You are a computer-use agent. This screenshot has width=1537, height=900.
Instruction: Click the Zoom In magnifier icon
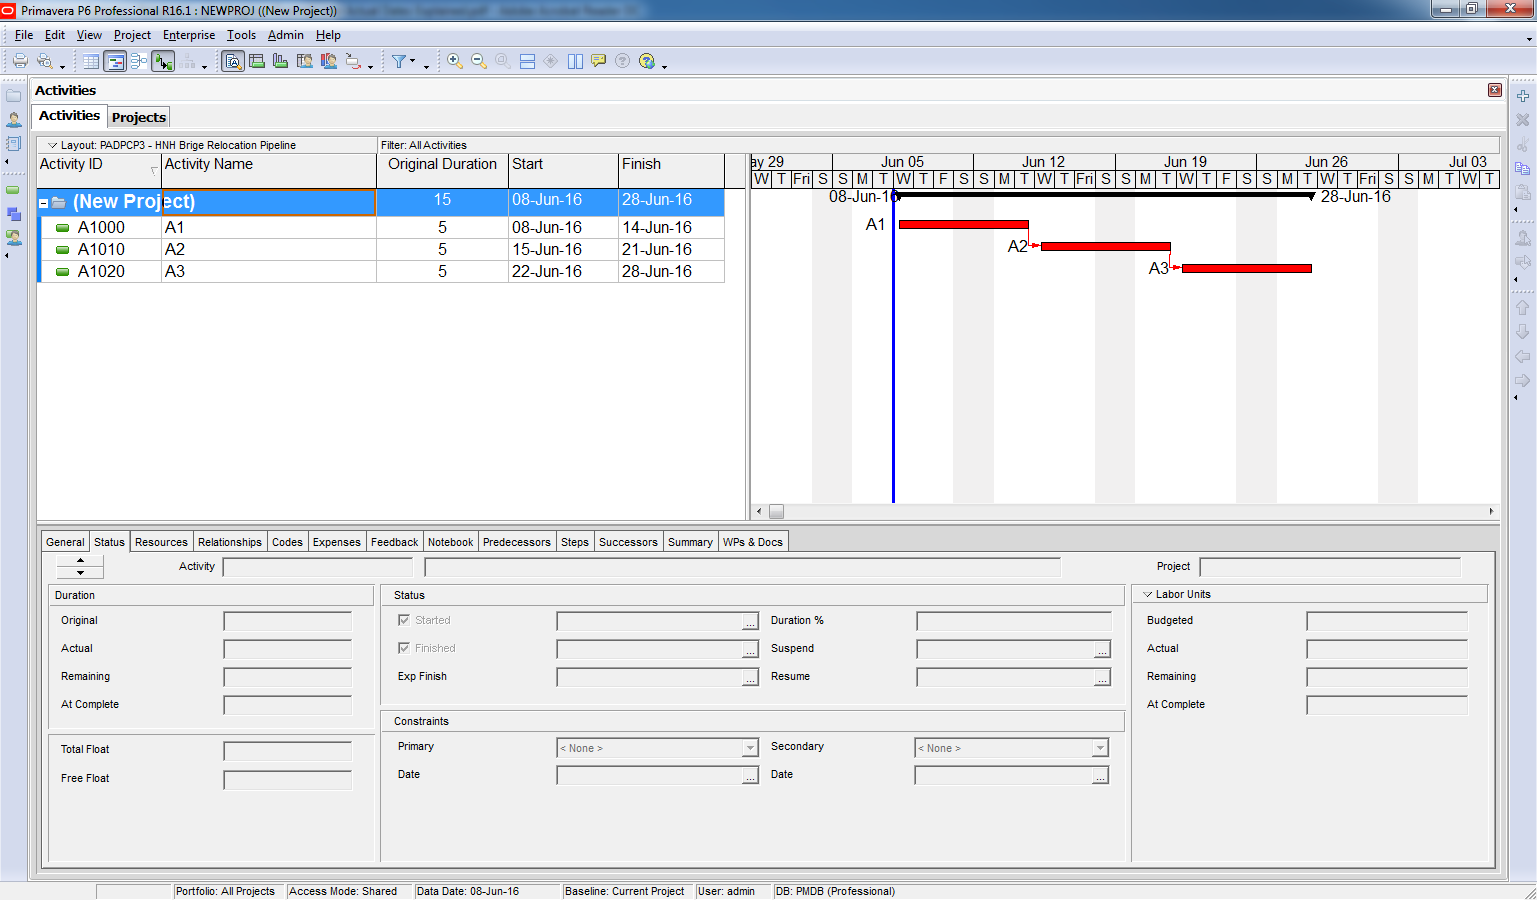(455, 61)
